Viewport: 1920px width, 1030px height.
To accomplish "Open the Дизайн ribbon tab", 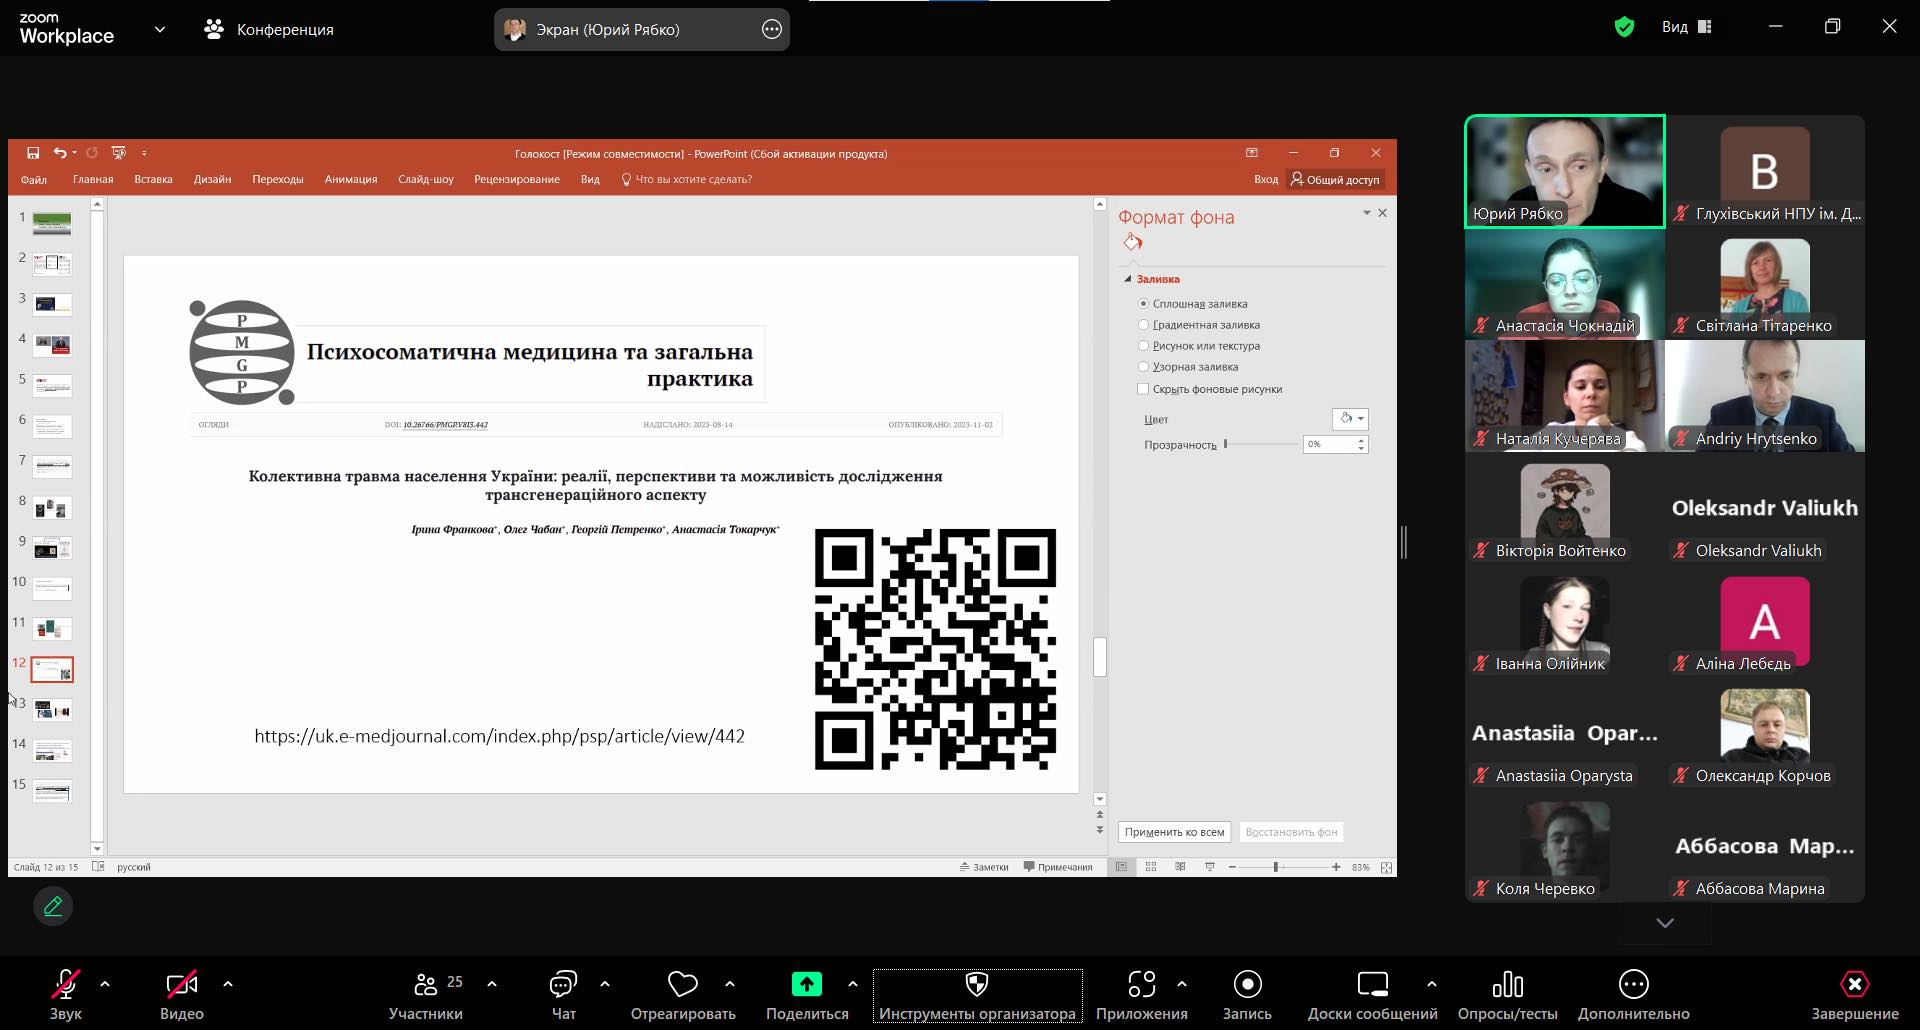I will [x=212, y=180].
